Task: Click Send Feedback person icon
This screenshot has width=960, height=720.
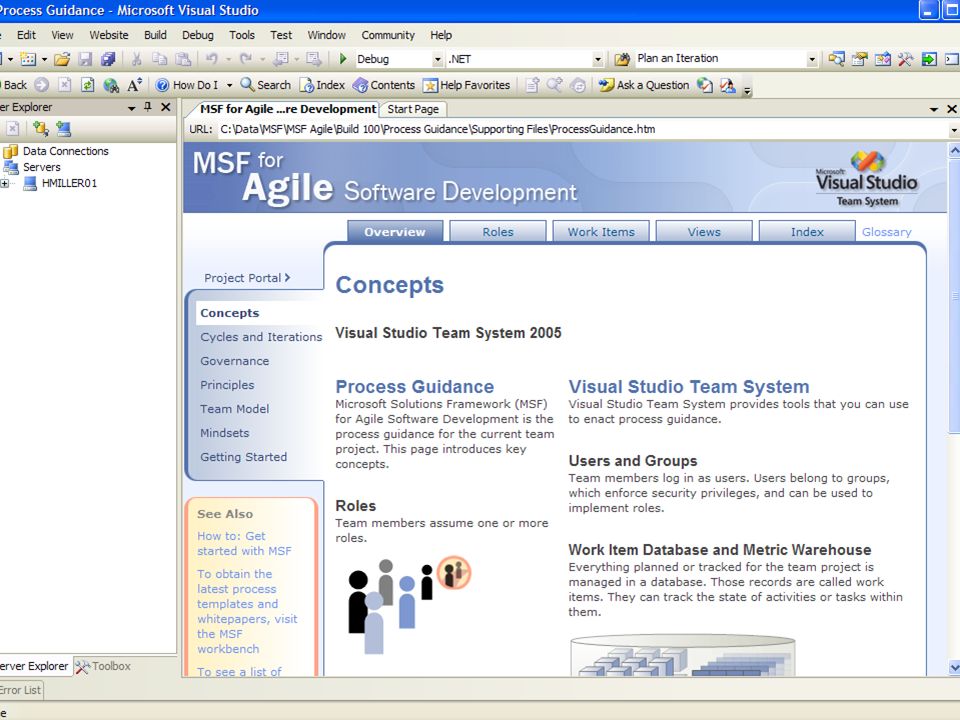Action: click(728, 85)
